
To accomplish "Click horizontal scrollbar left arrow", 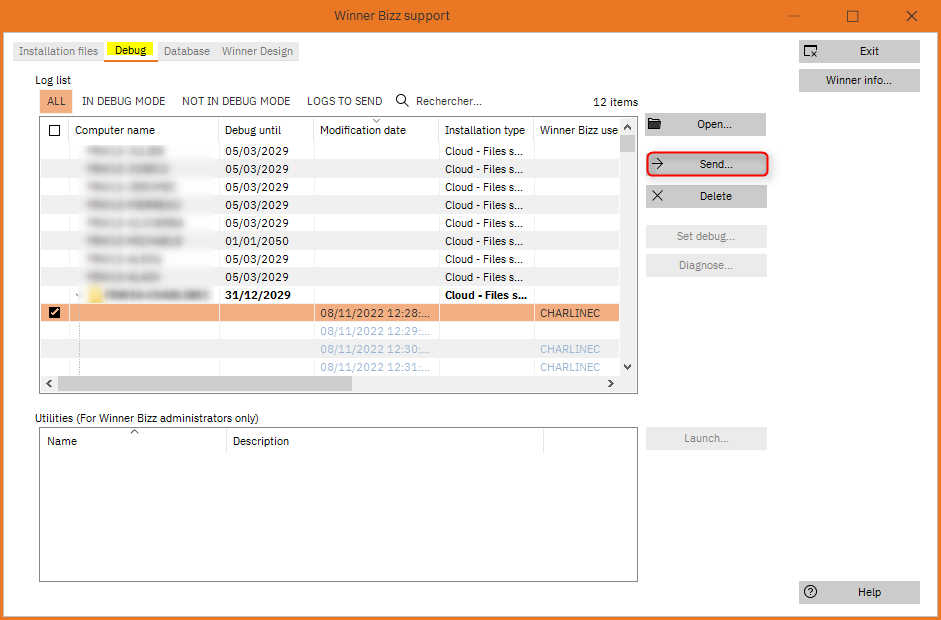I will pos(49,383).
